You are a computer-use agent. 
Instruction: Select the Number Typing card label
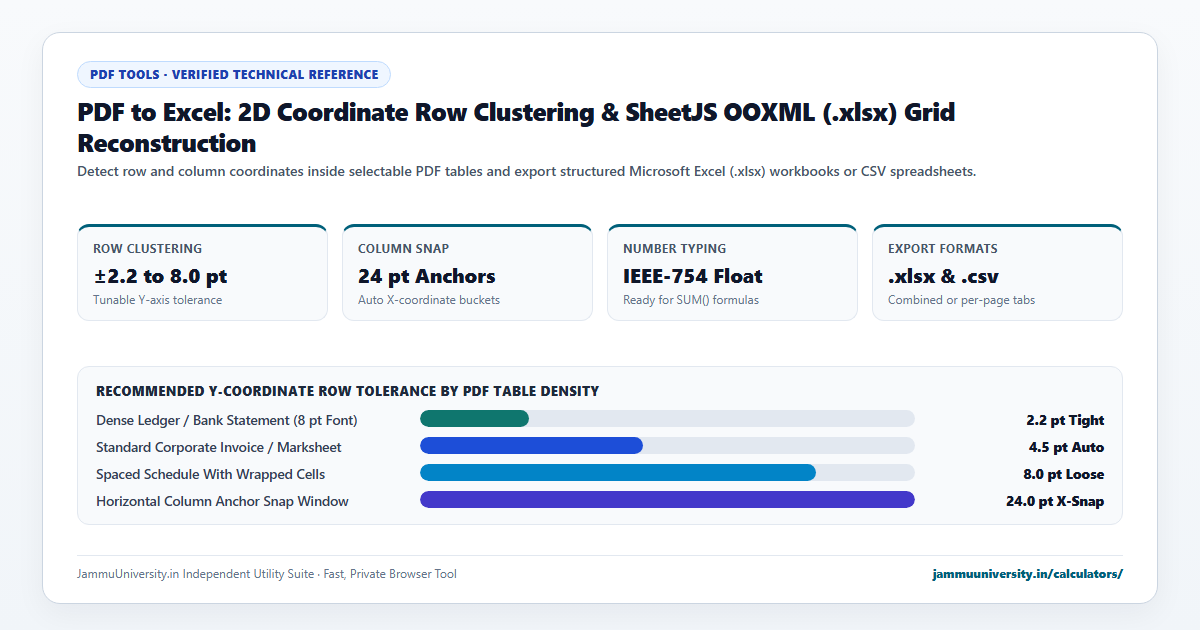(x=675, y=248)
